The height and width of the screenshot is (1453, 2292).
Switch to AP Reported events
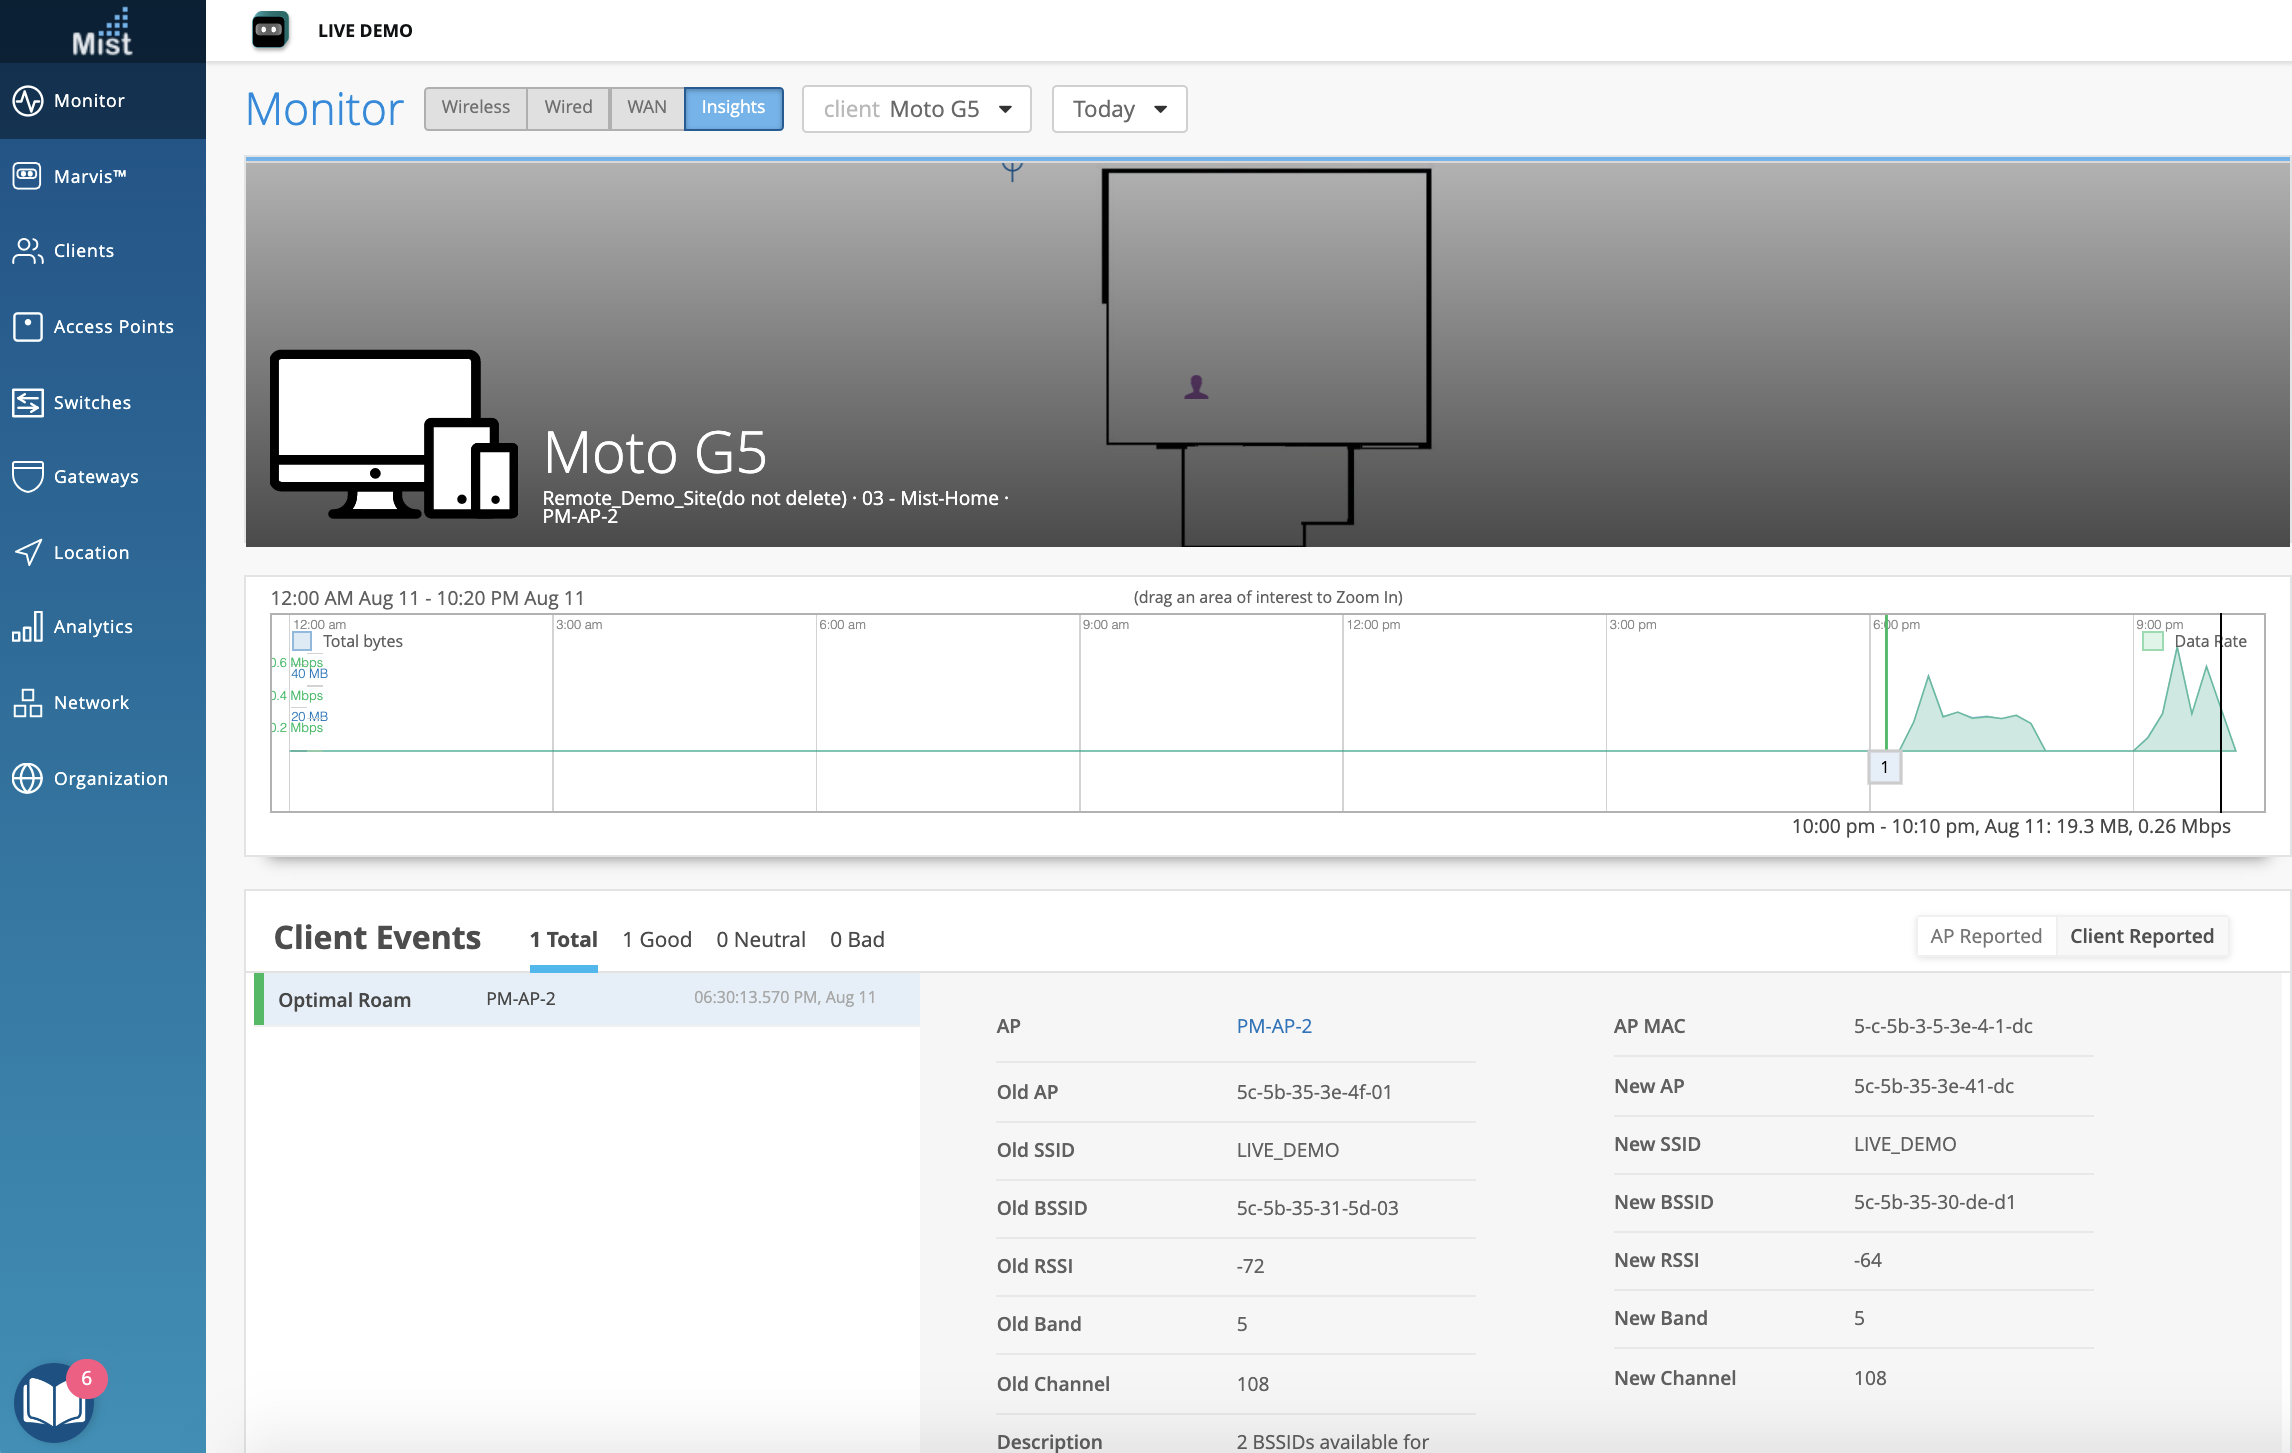pos(1985,936)
